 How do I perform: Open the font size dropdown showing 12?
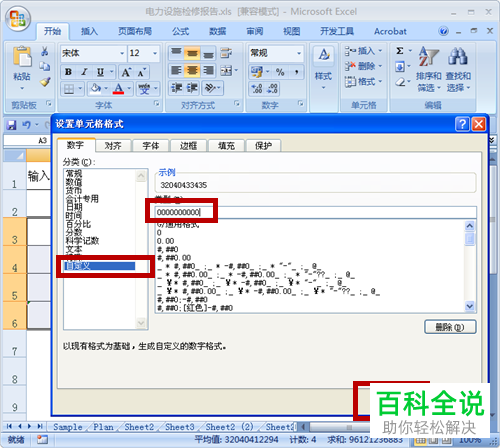(155, 53)
